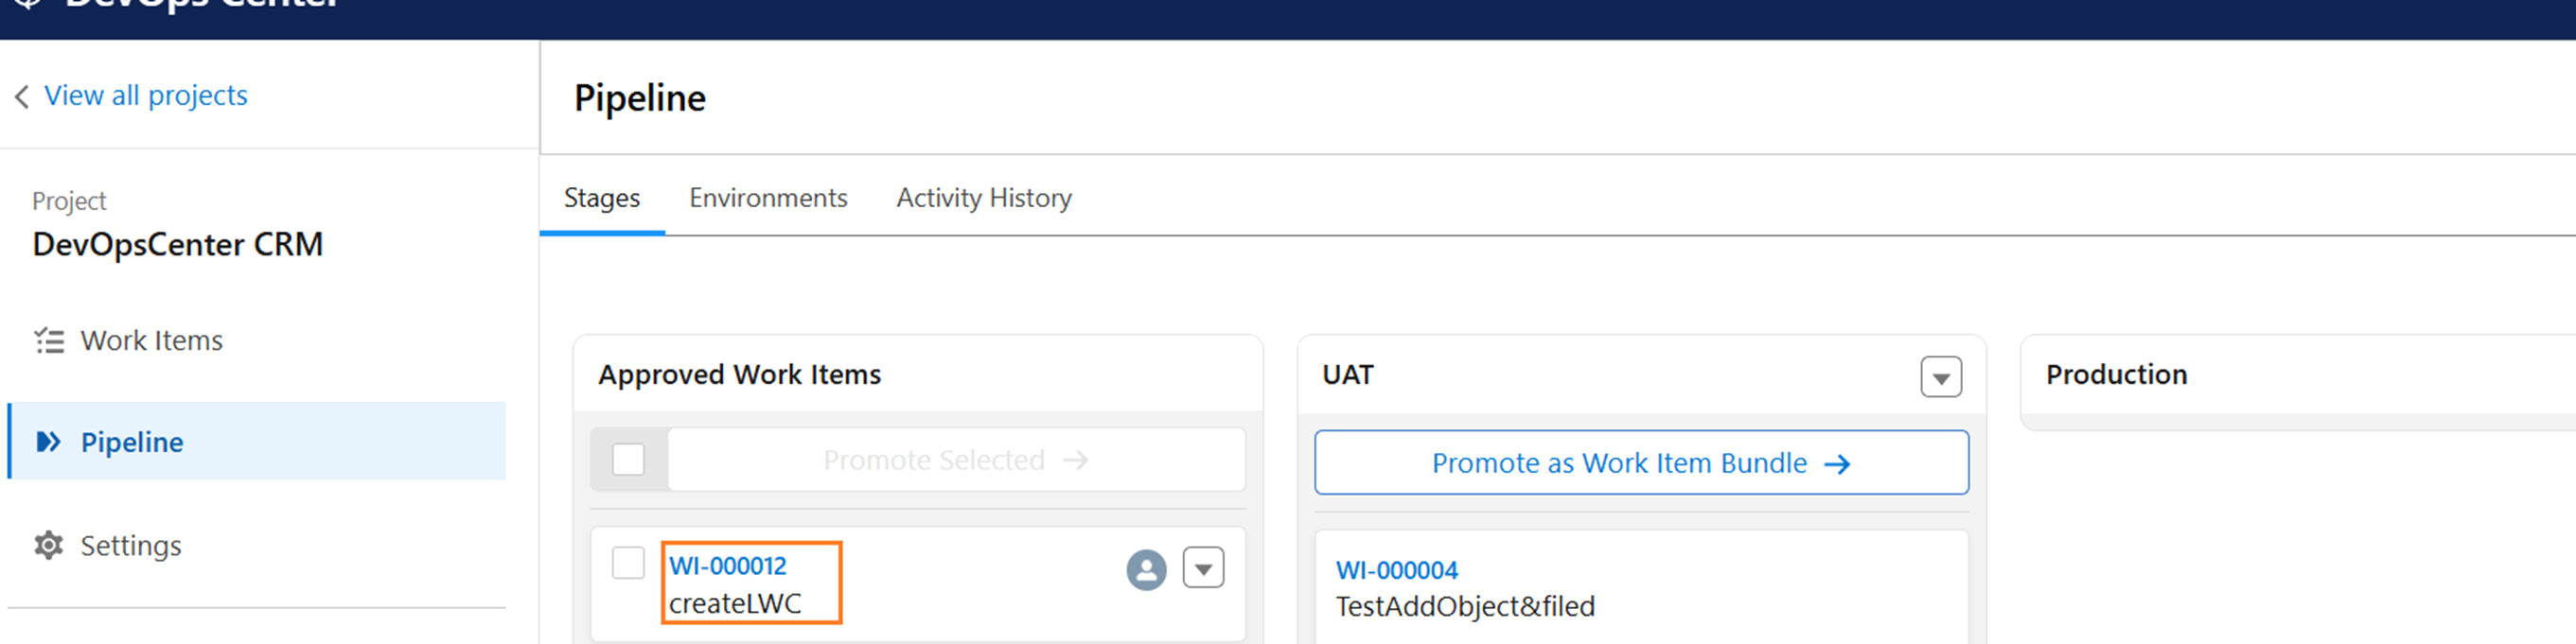The width and height of the screenshot is (2576, 644).
Task: Click the user avatar on WI-000012
Action: 1146,570
